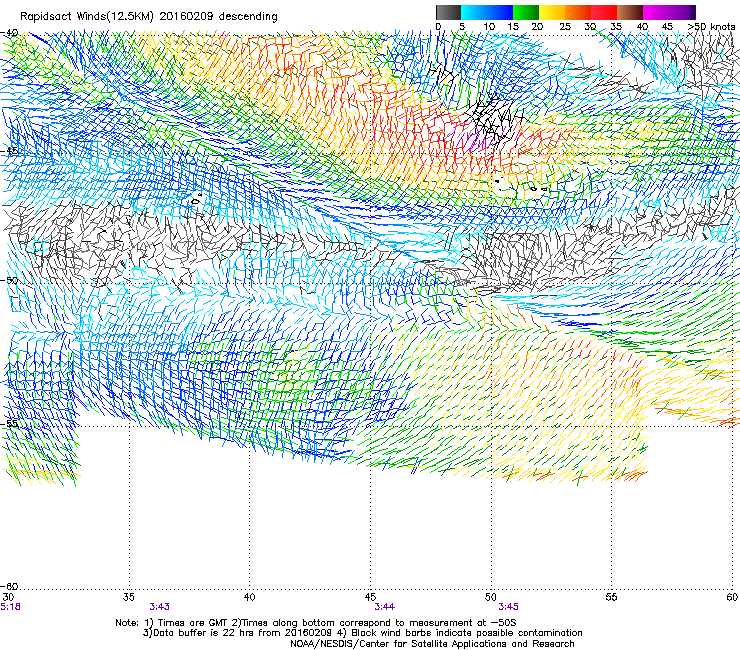Click the color scale label 35
Image resolution: width=740 pixels, height=650 pixels.
(x=616, y=27)
